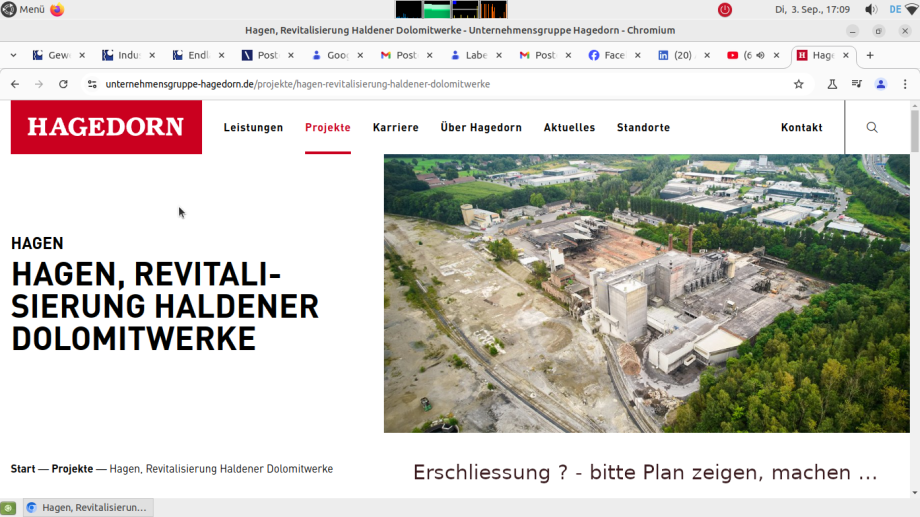Launch Firefox from the top panel
The image size is (920, 517).
(57, 9)
